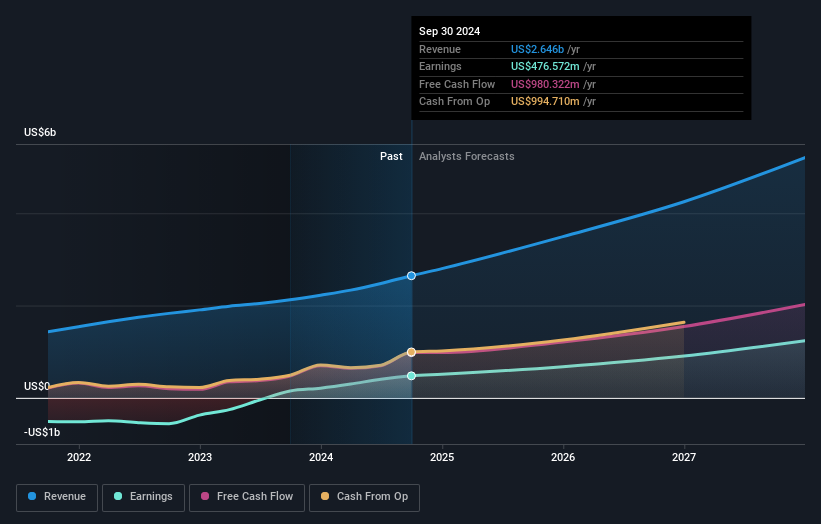Click the 'Analysts Forecasts' label
The image size is (821, 524).
click(x=467, y=157)
